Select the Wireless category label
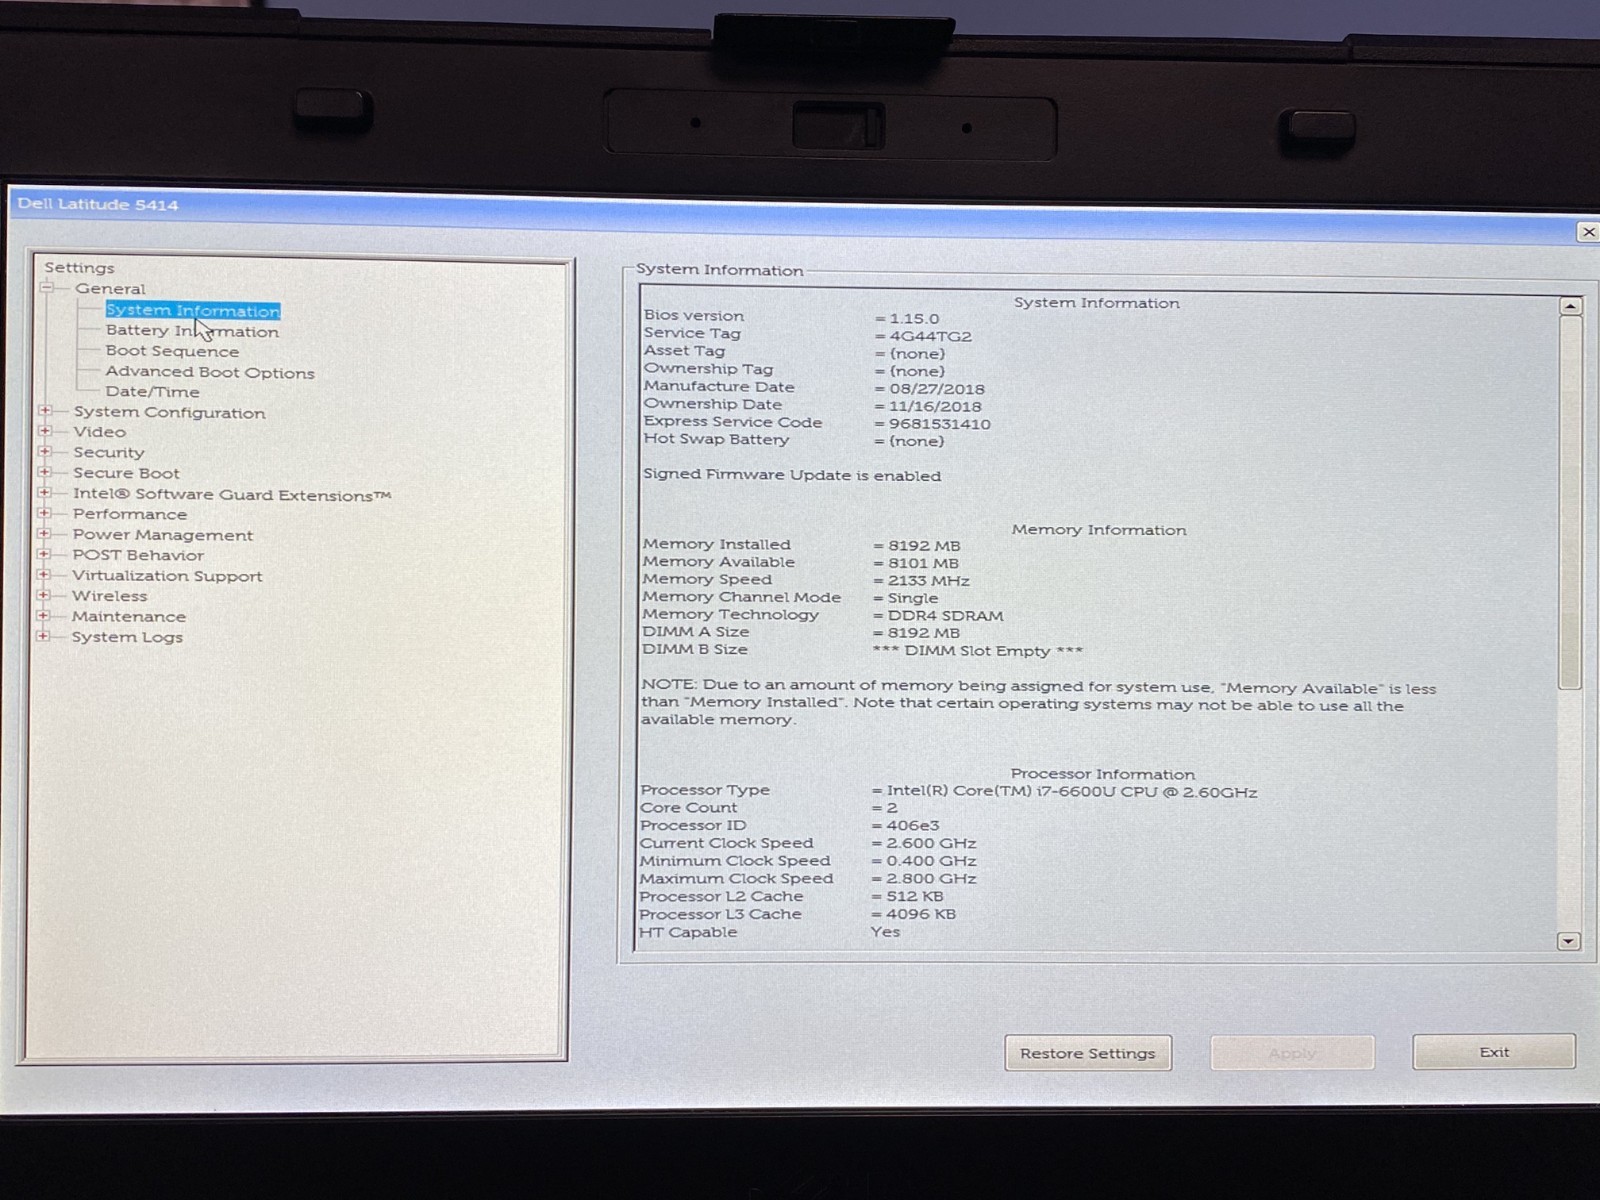The width and height of the screenshot is (1600, 1200). 109,596
